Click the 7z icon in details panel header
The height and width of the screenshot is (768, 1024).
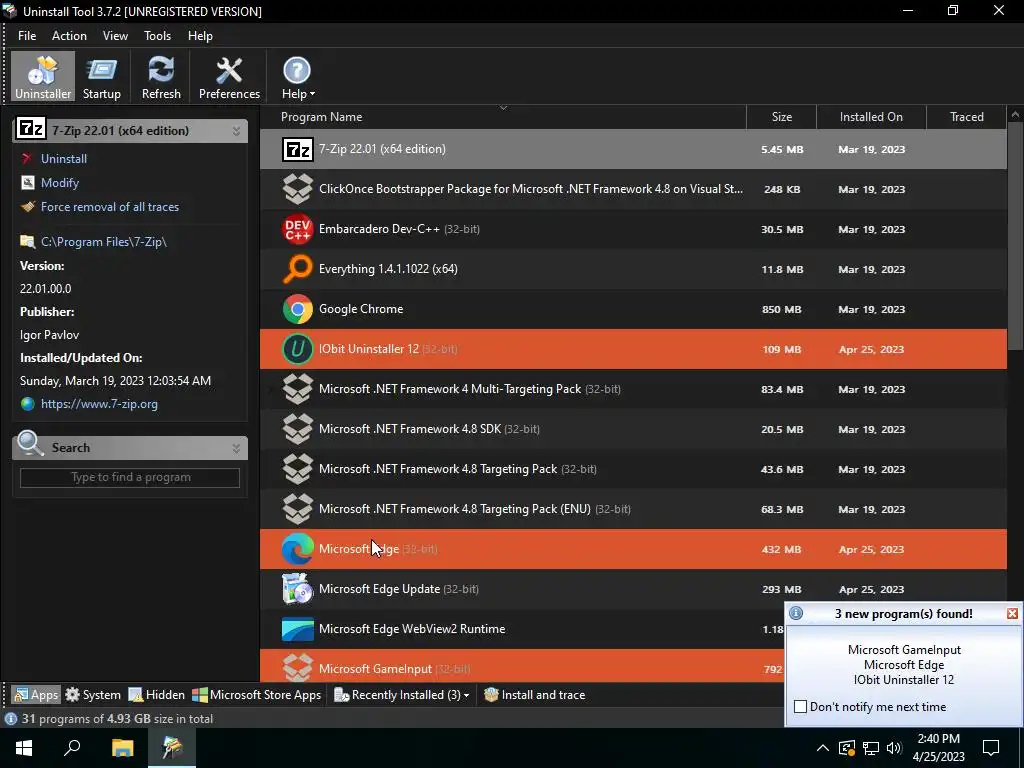31,129
